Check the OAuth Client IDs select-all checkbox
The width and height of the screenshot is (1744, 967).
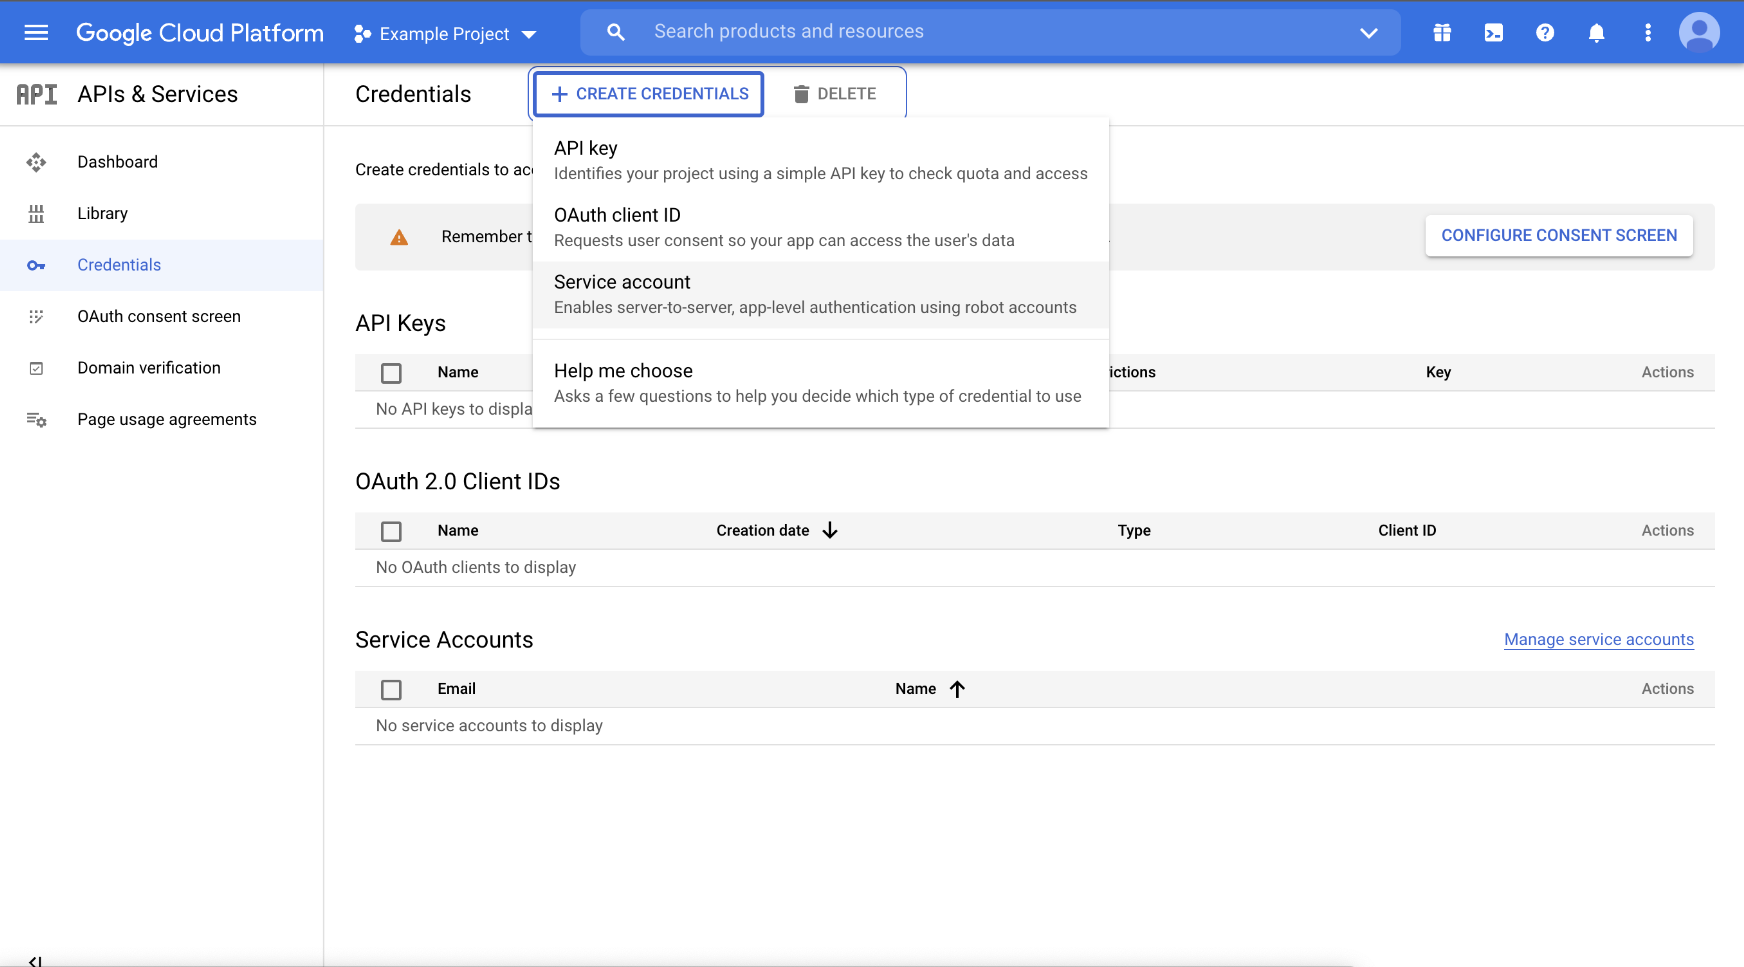pyautogui.click(x=391, y=532)
